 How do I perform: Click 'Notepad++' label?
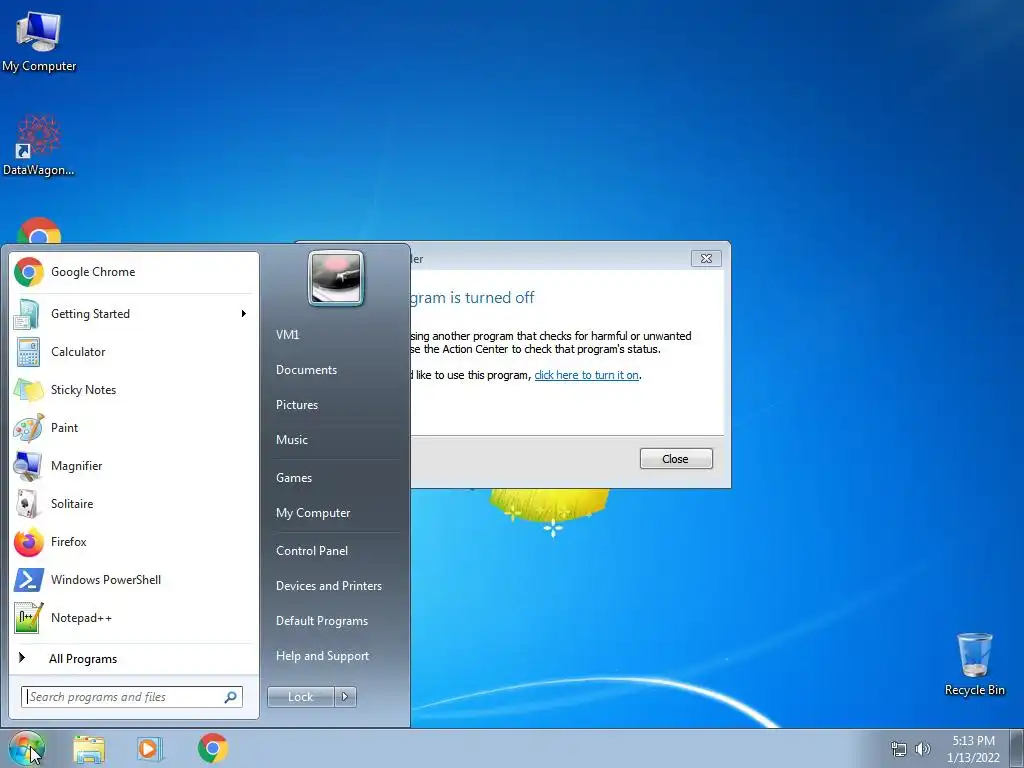pos(81,618)
